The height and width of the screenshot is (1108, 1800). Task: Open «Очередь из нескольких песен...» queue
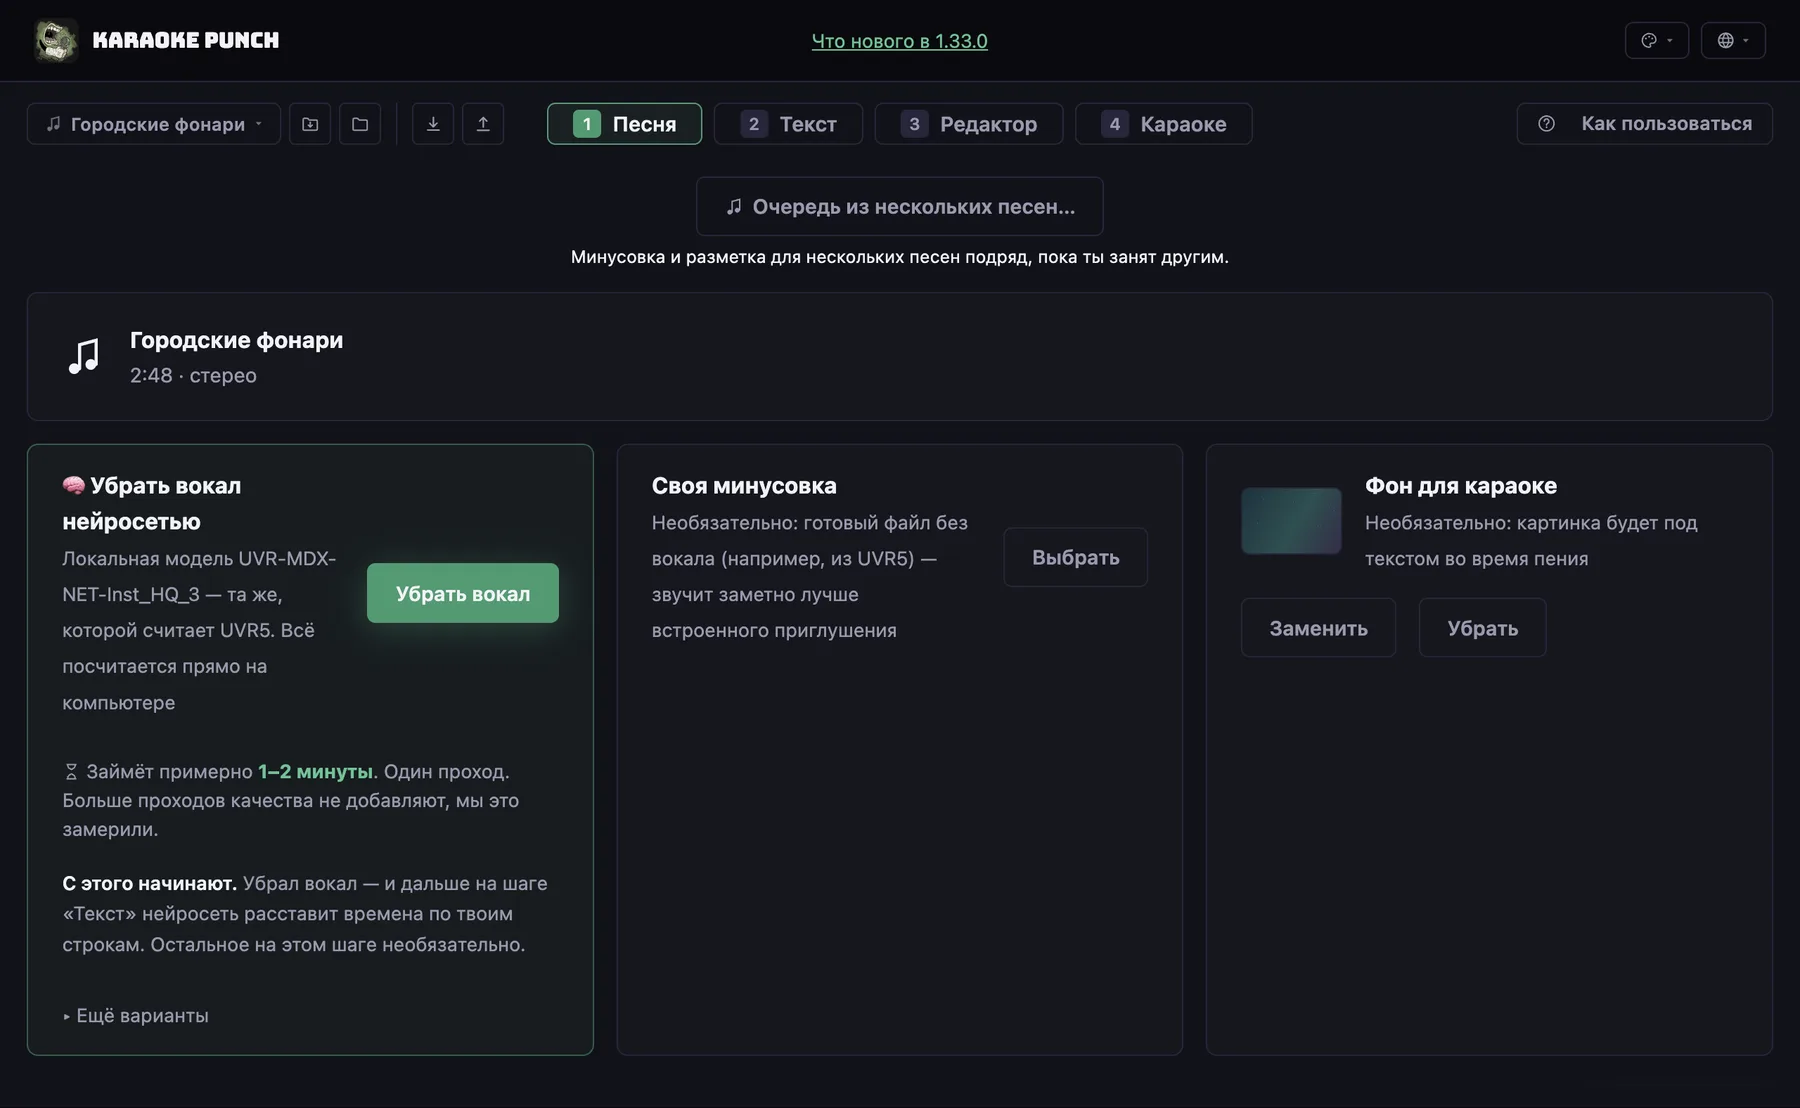pos(900,206)
